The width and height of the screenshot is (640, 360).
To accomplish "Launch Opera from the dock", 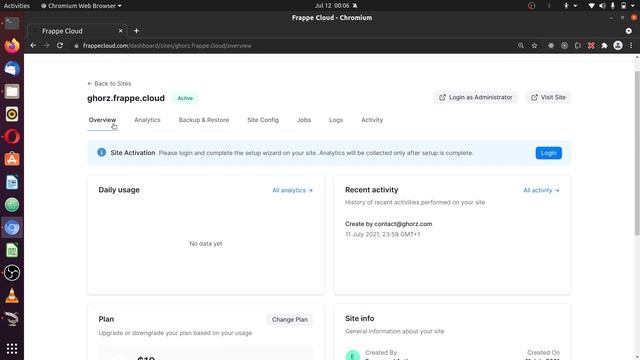I will (12, 137).
